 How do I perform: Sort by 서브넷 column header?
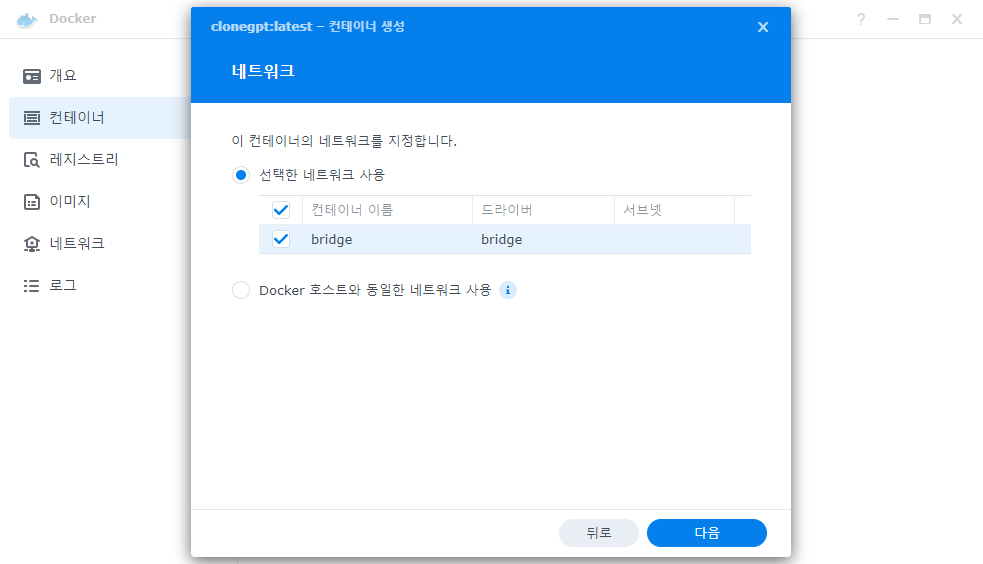(x=674, y=210)
